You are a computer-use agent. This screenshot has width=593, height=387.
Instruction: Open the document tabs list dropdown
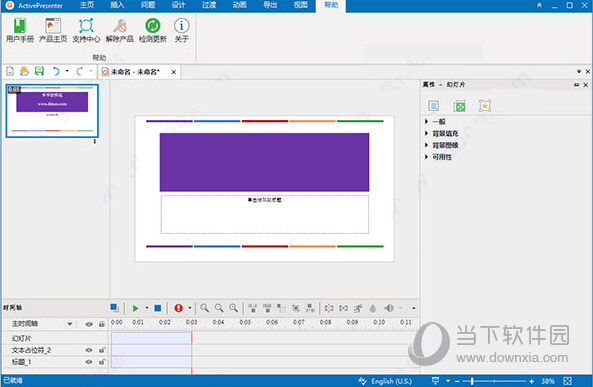(579, 71)
